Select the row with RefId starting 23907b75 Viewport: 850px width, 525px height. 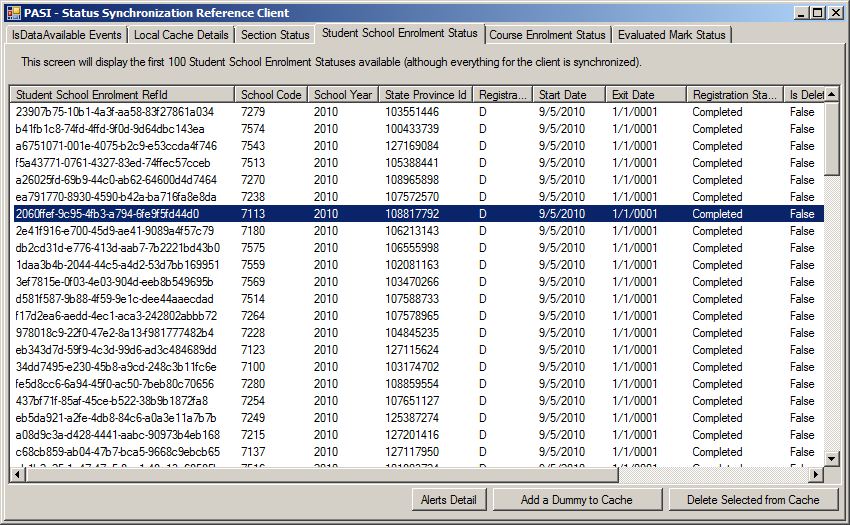[115, 112]
